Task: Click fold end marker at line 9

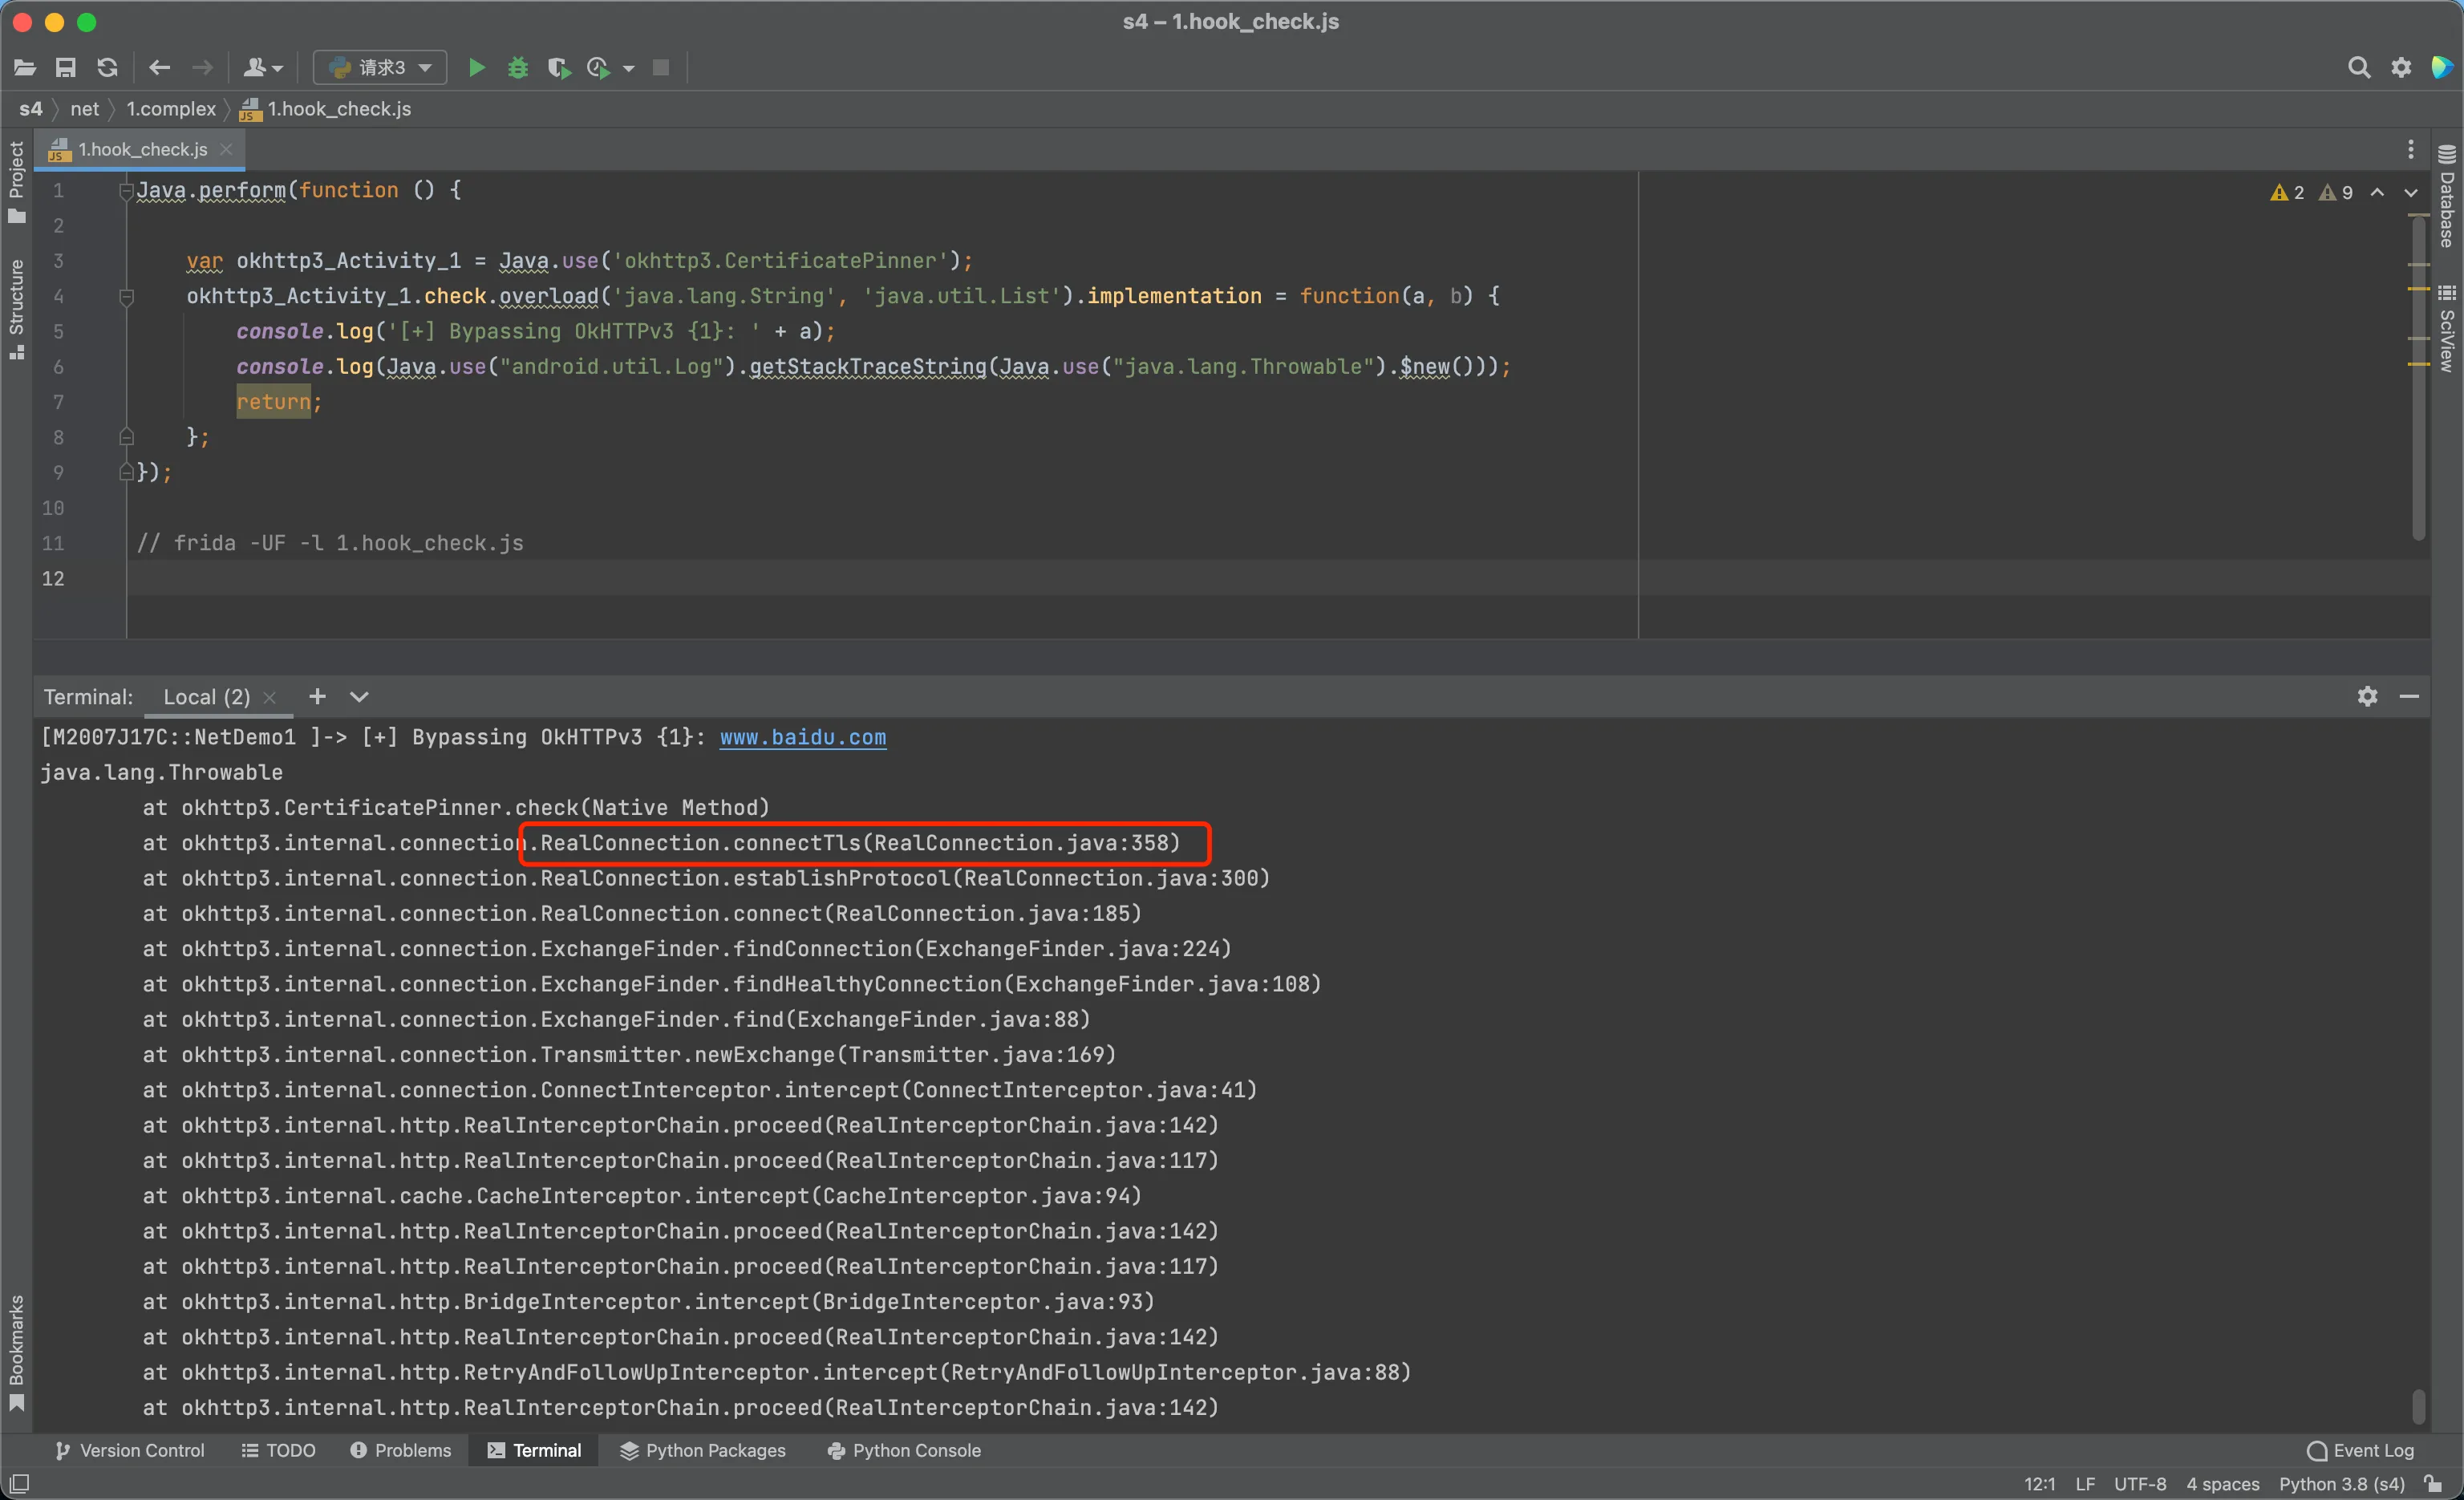Action: (126, 472)
